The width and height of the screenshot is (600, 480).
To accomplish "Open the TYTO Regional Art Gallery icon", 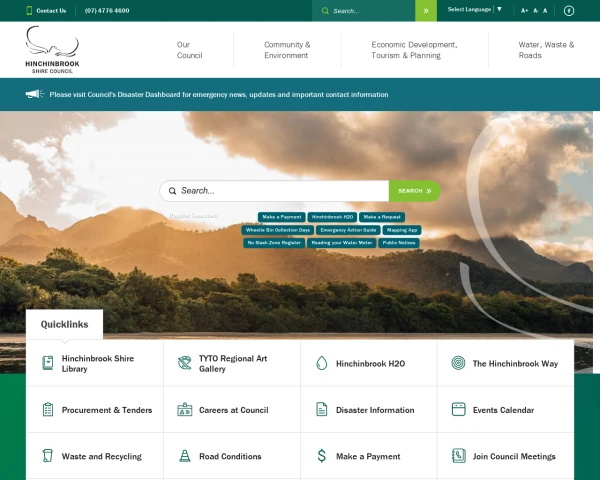I will pyautogui.click(x=184, y=363).
